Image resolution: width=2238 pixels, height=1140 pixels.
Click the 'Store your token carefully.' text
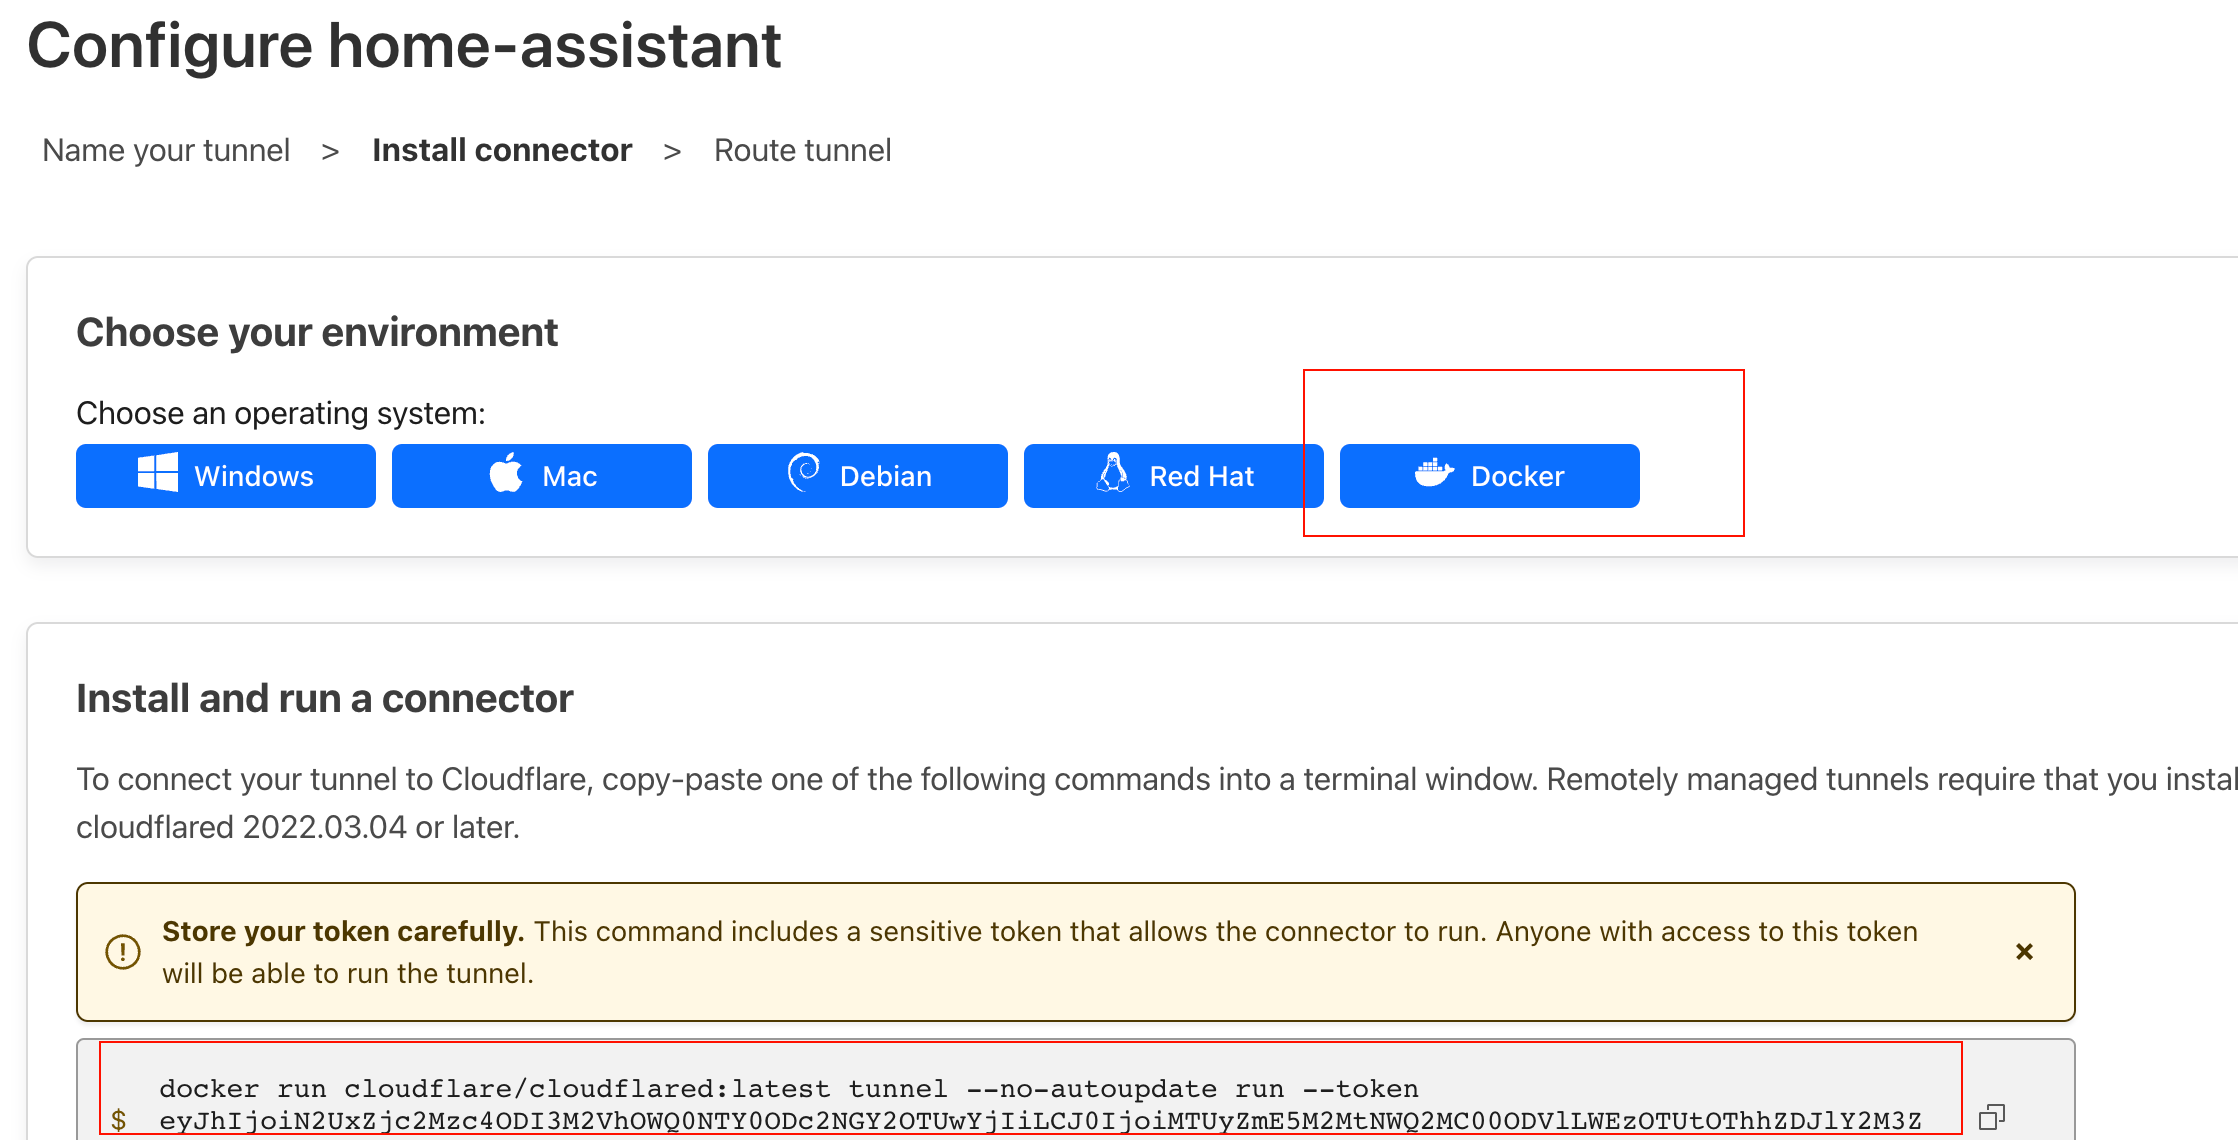[x=343, y=931]
